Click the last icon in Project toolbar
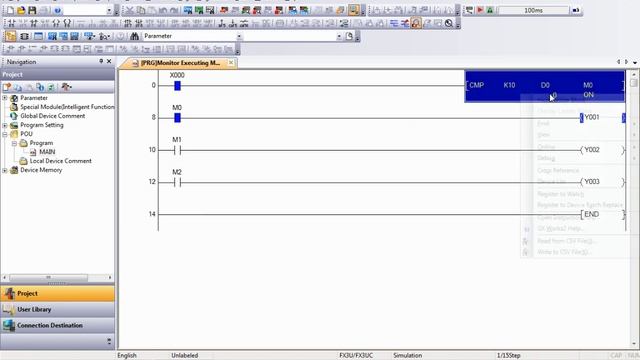 coord(66,87)
